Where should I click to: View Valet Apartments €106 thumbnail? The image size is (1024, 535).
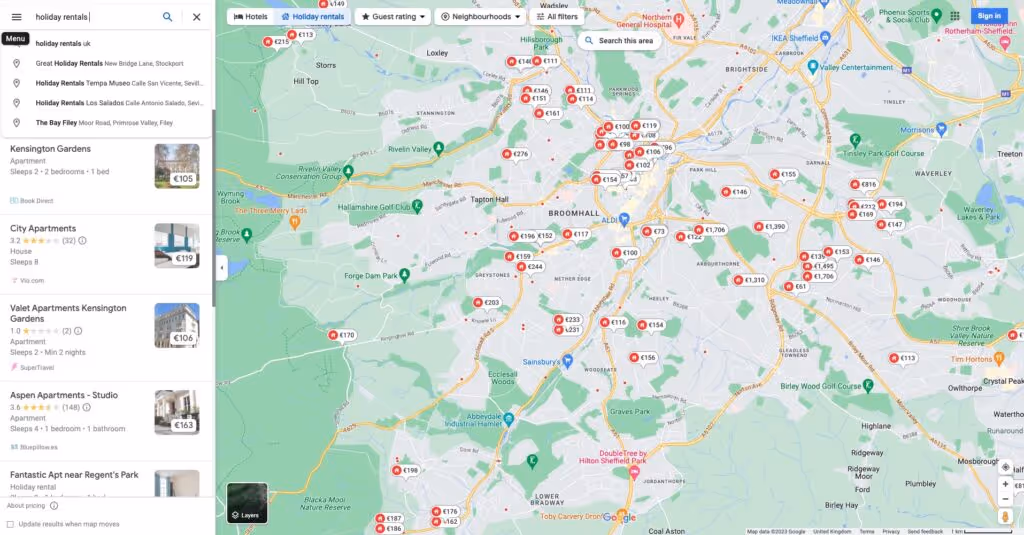[177, 325]
